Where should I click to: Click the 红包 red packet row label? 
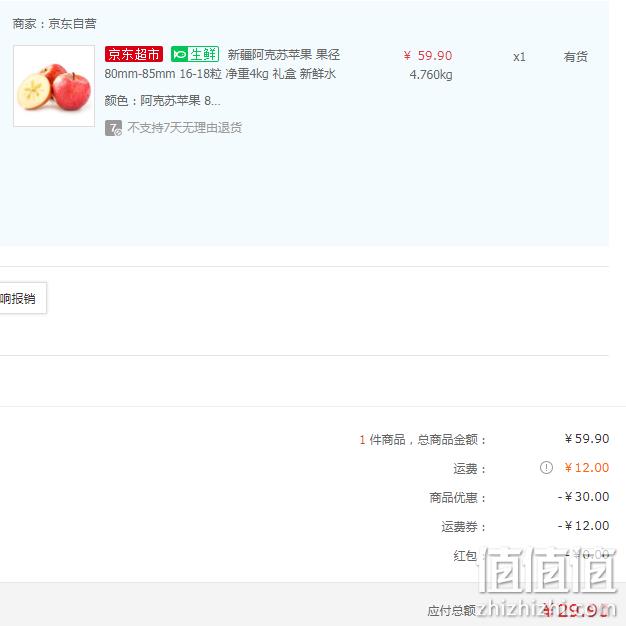point(465,555)
